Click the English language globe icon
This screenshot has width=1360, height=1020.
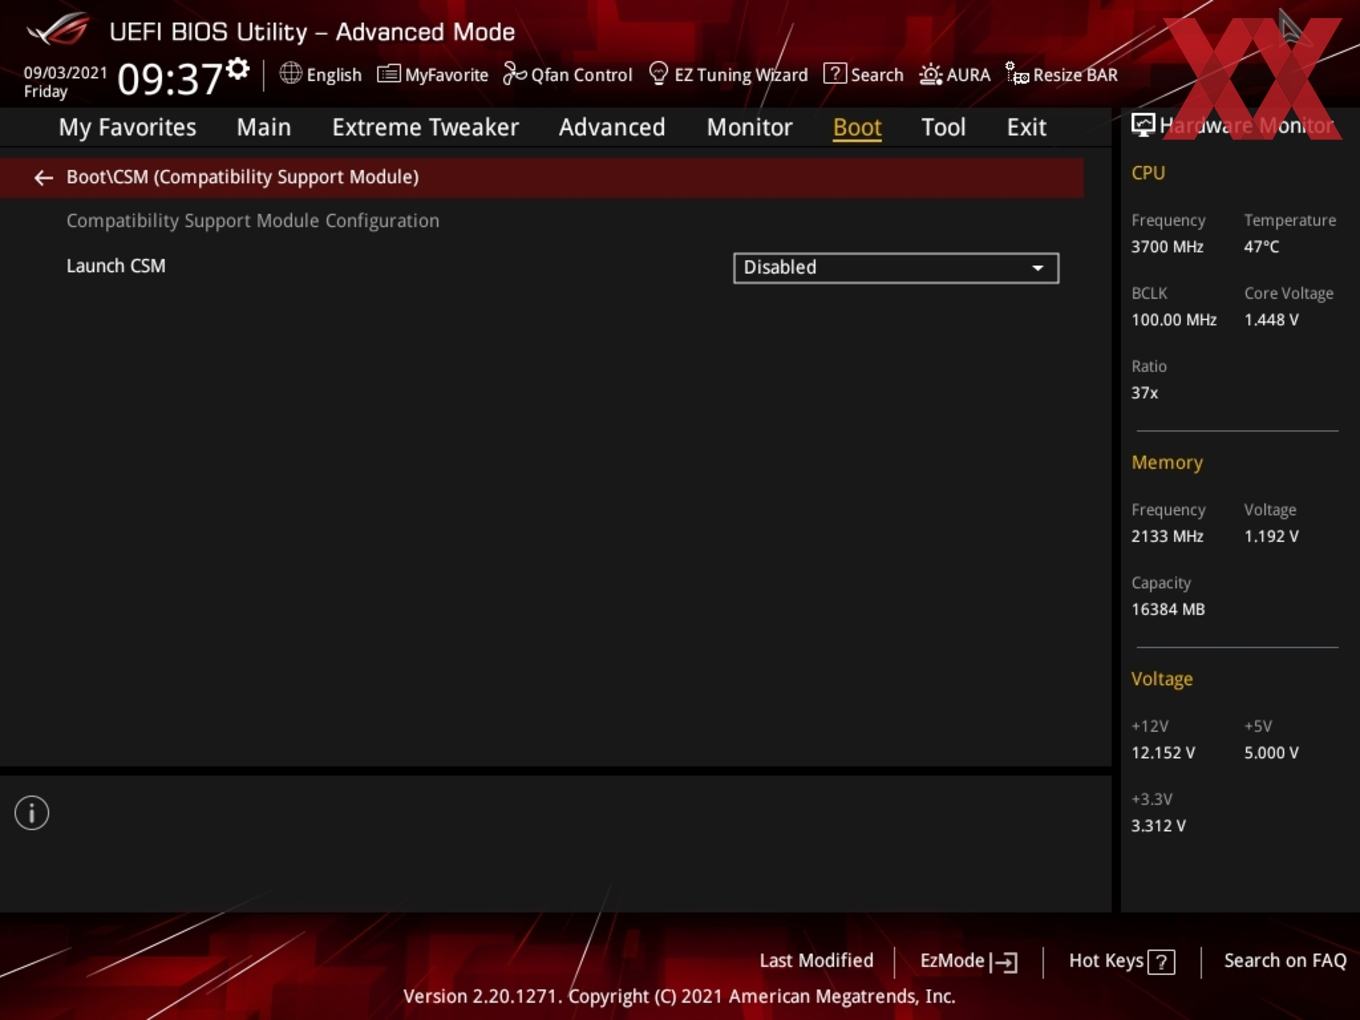(290, 73)
